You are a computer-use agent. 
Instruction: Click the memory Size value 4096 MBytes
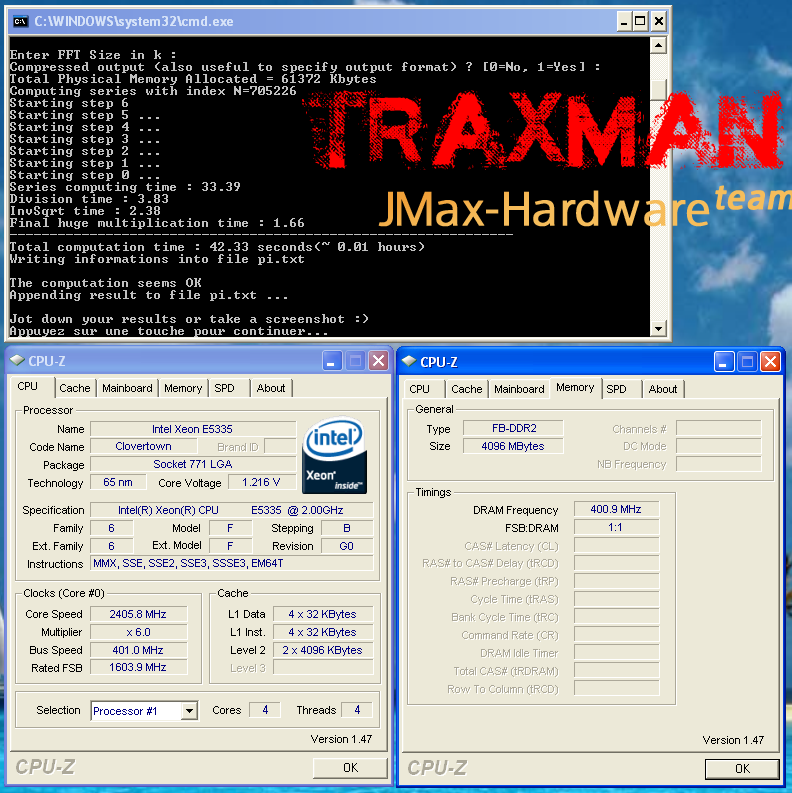point(513,446)
